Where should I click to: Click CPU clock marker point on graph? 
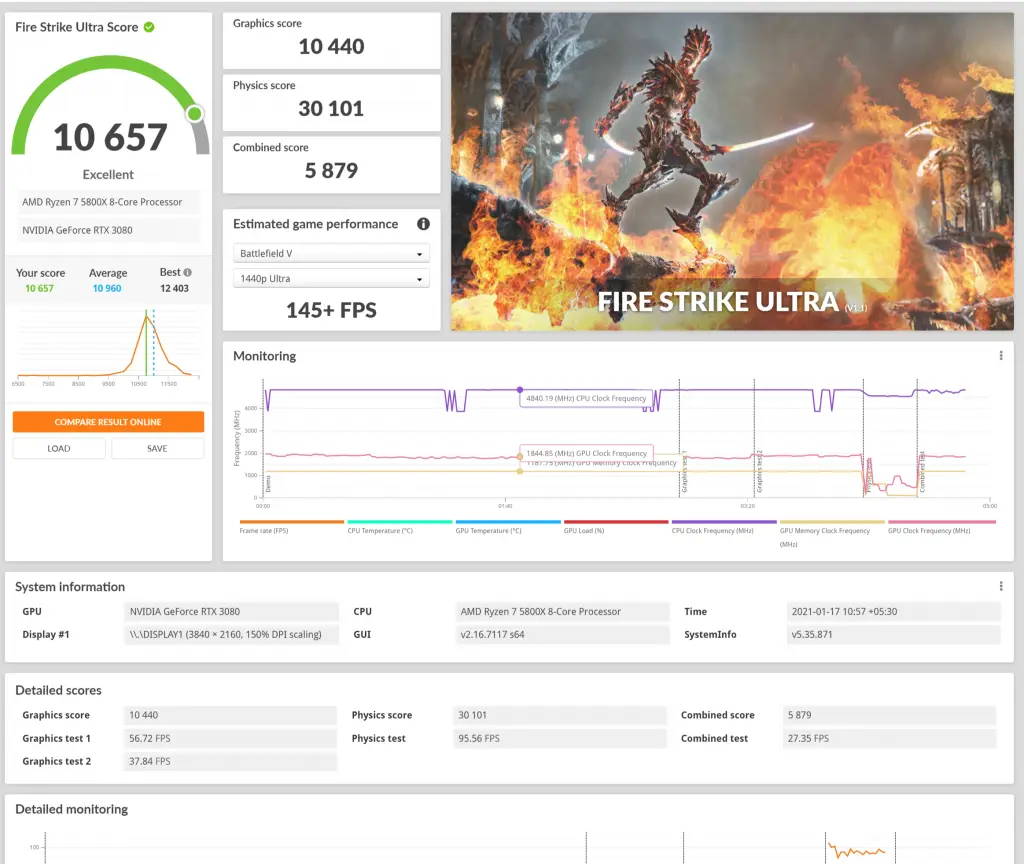pyautogui.click(x=520, y=390)
